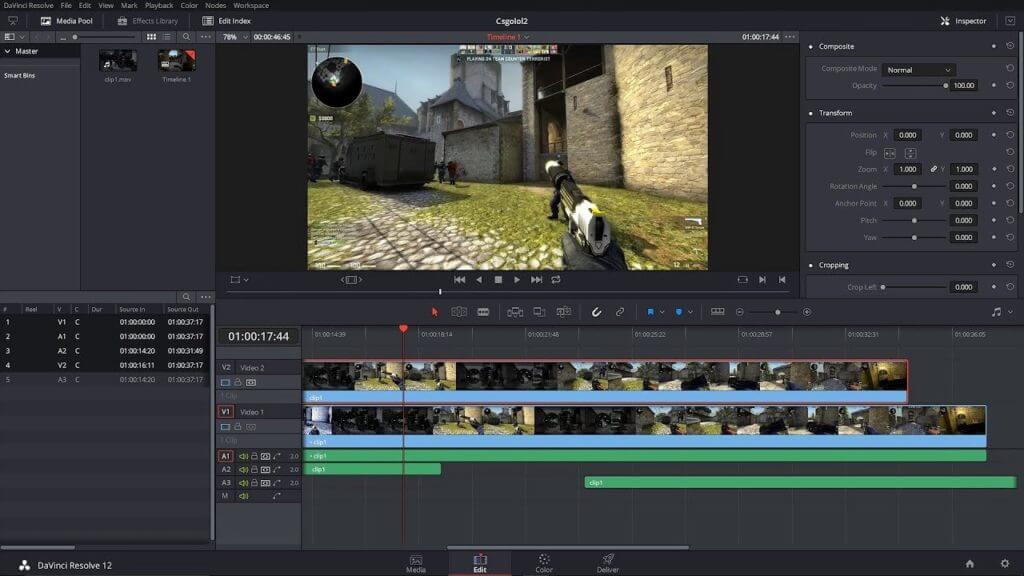Toggle the linked selection chain icon

pyautogui.click(x=620, y=312)
